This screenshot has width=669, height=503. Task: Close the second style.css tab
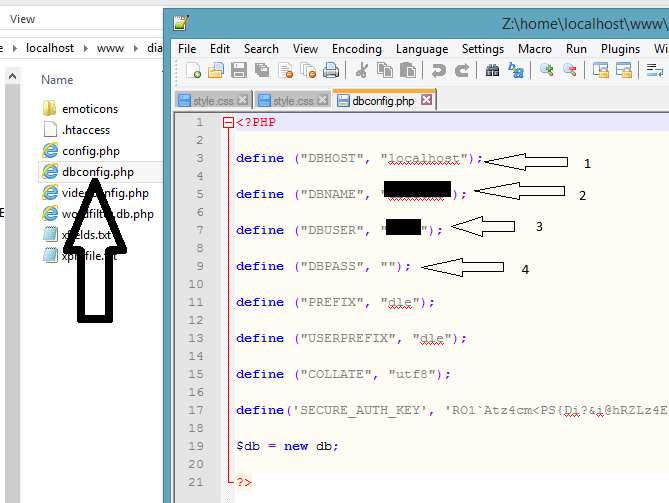coord(323,100)
